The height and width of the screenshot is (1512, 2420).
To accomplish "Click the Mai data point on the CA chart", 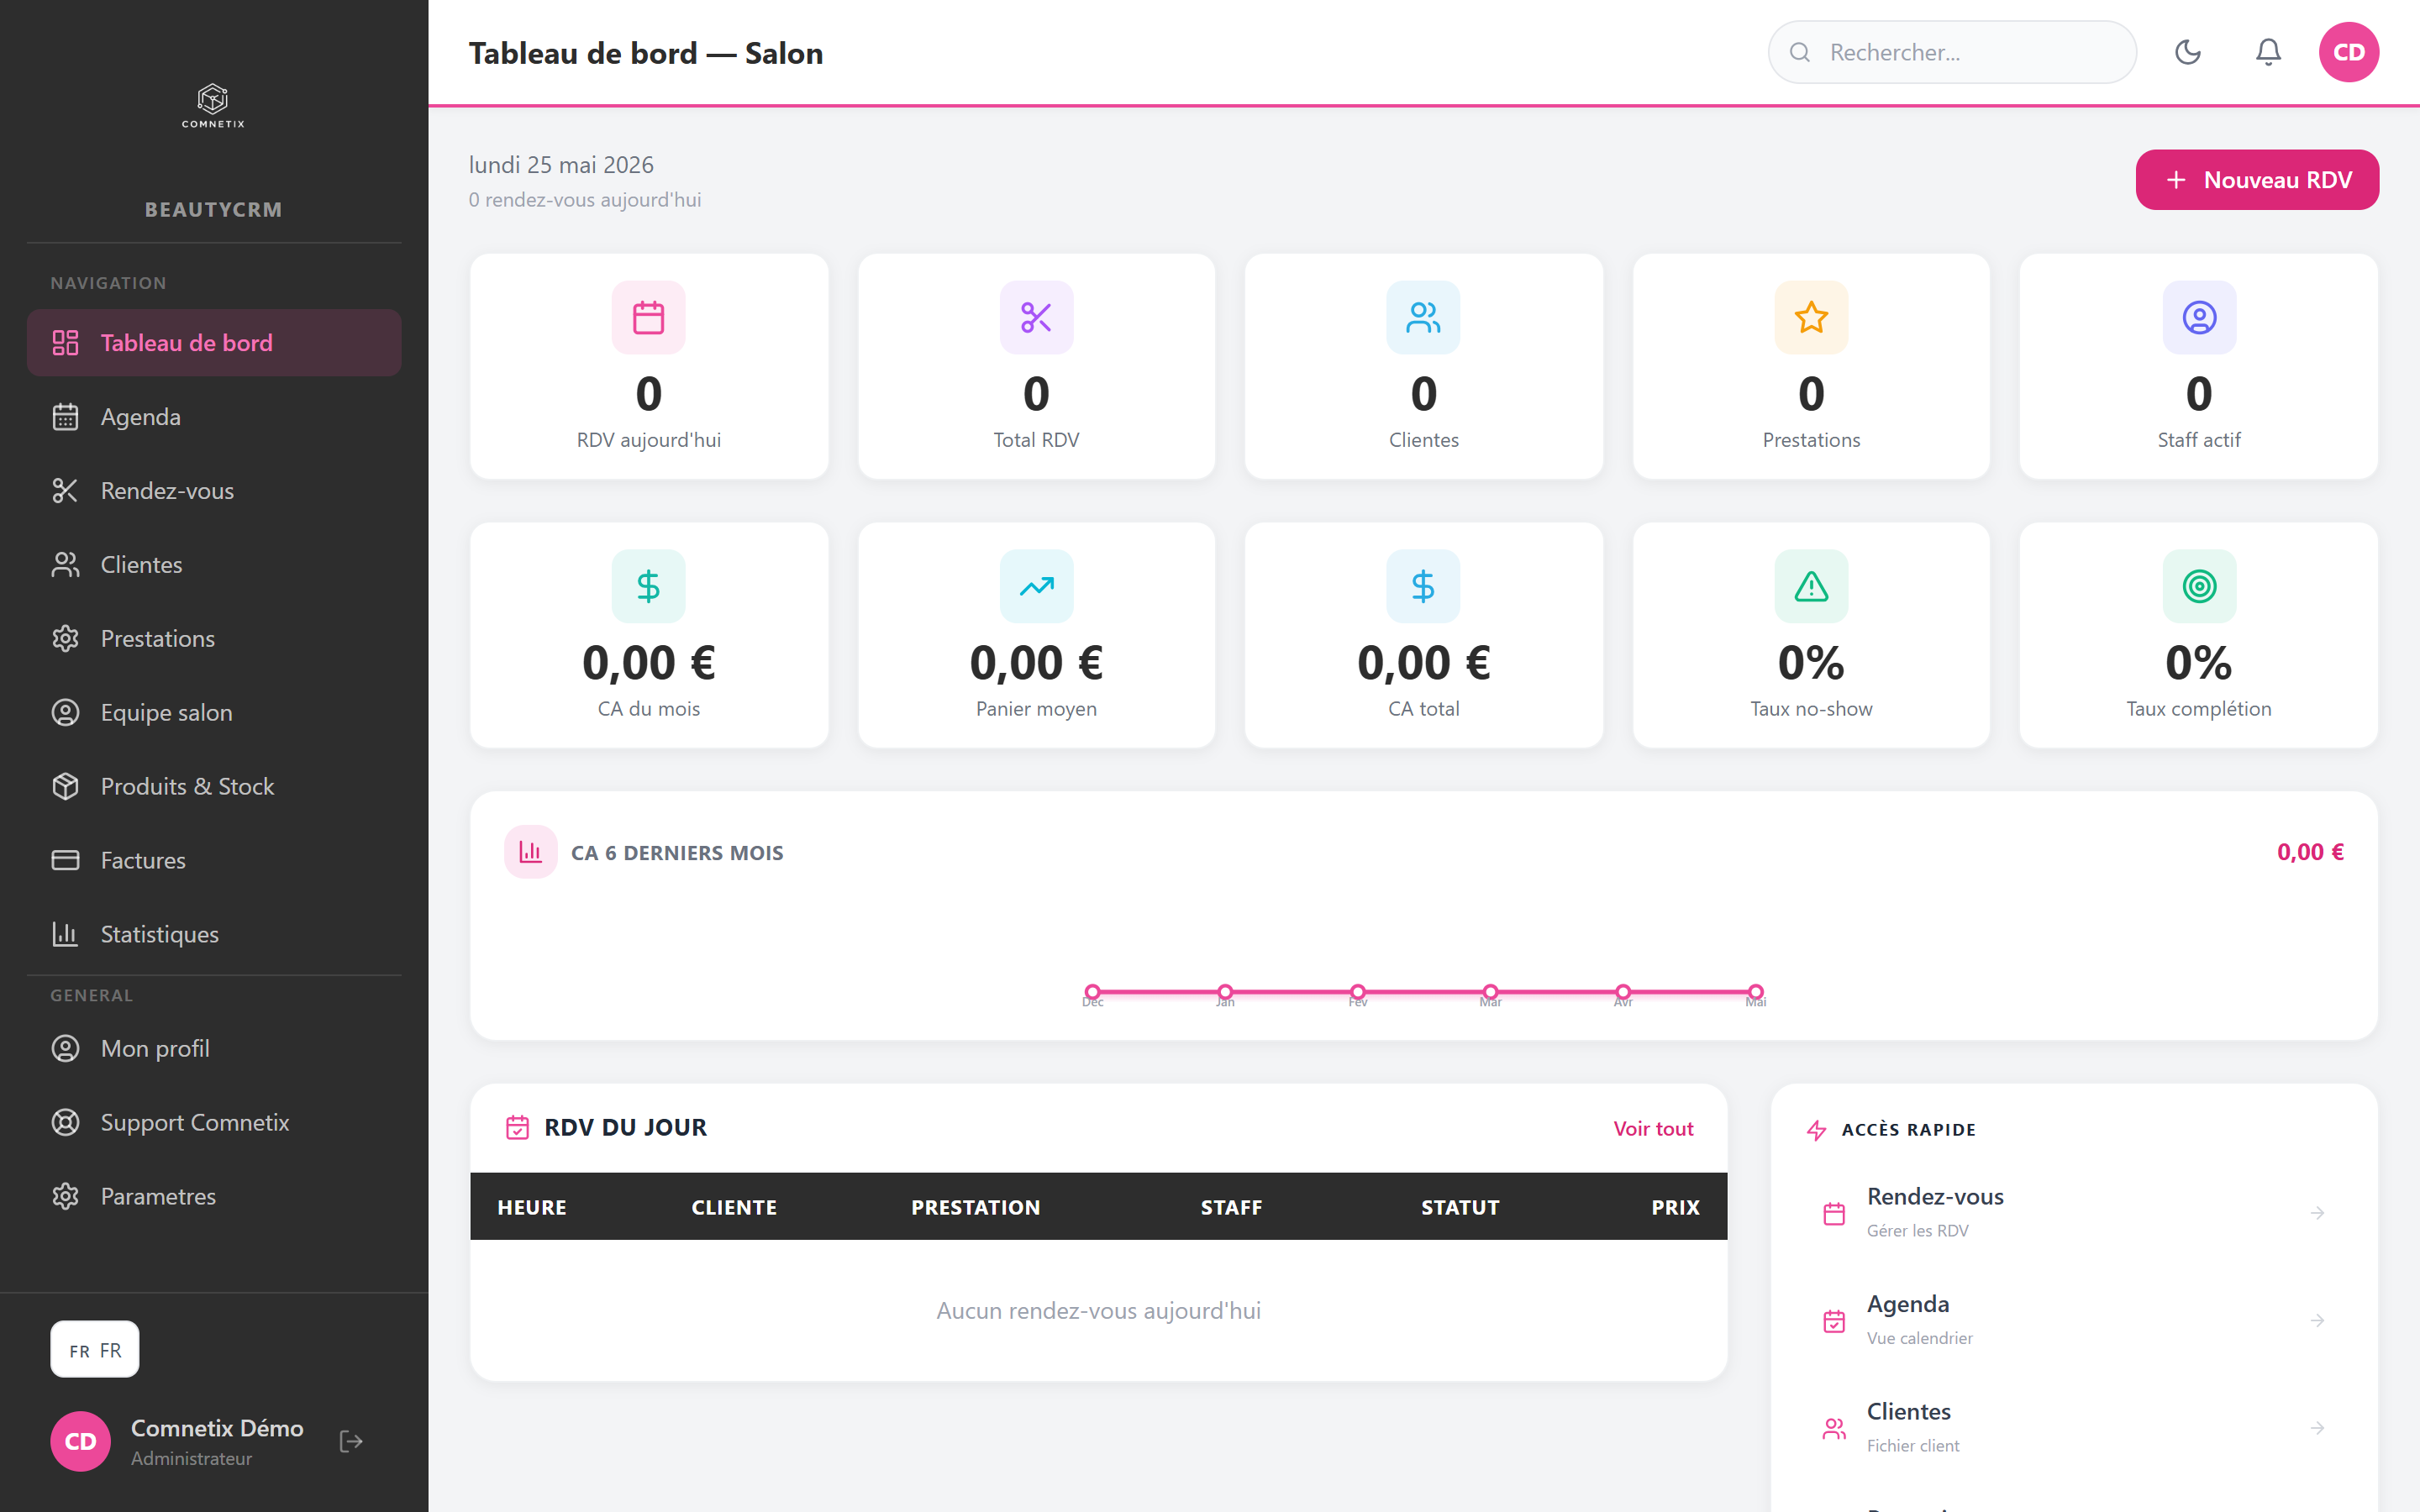I will point(1755,992).
